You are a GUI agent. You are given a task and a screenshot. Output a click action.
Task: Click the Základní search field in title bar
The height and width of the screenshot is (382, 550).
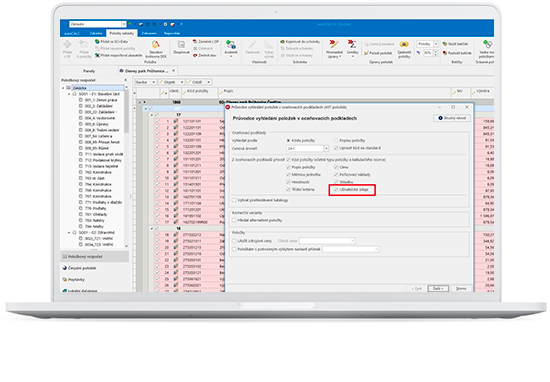[98, 24]
